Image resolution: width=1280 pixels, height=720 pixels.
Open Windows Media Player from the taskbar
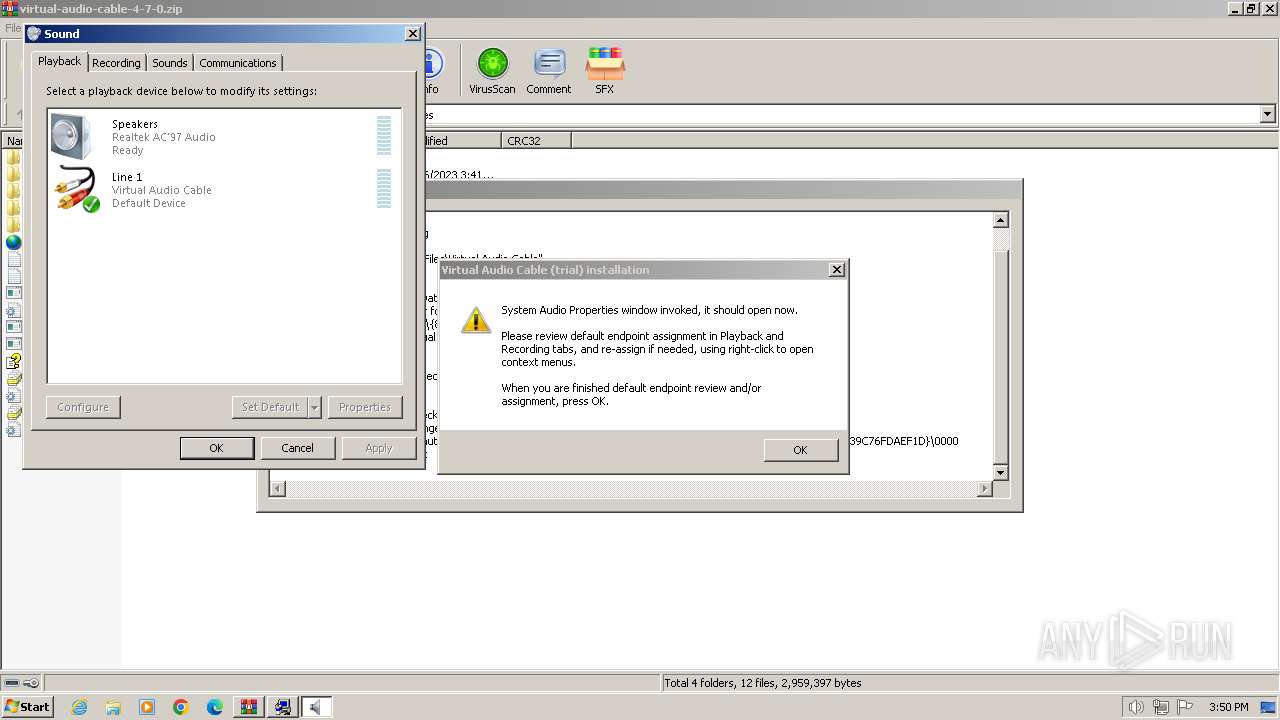(147, 707)
